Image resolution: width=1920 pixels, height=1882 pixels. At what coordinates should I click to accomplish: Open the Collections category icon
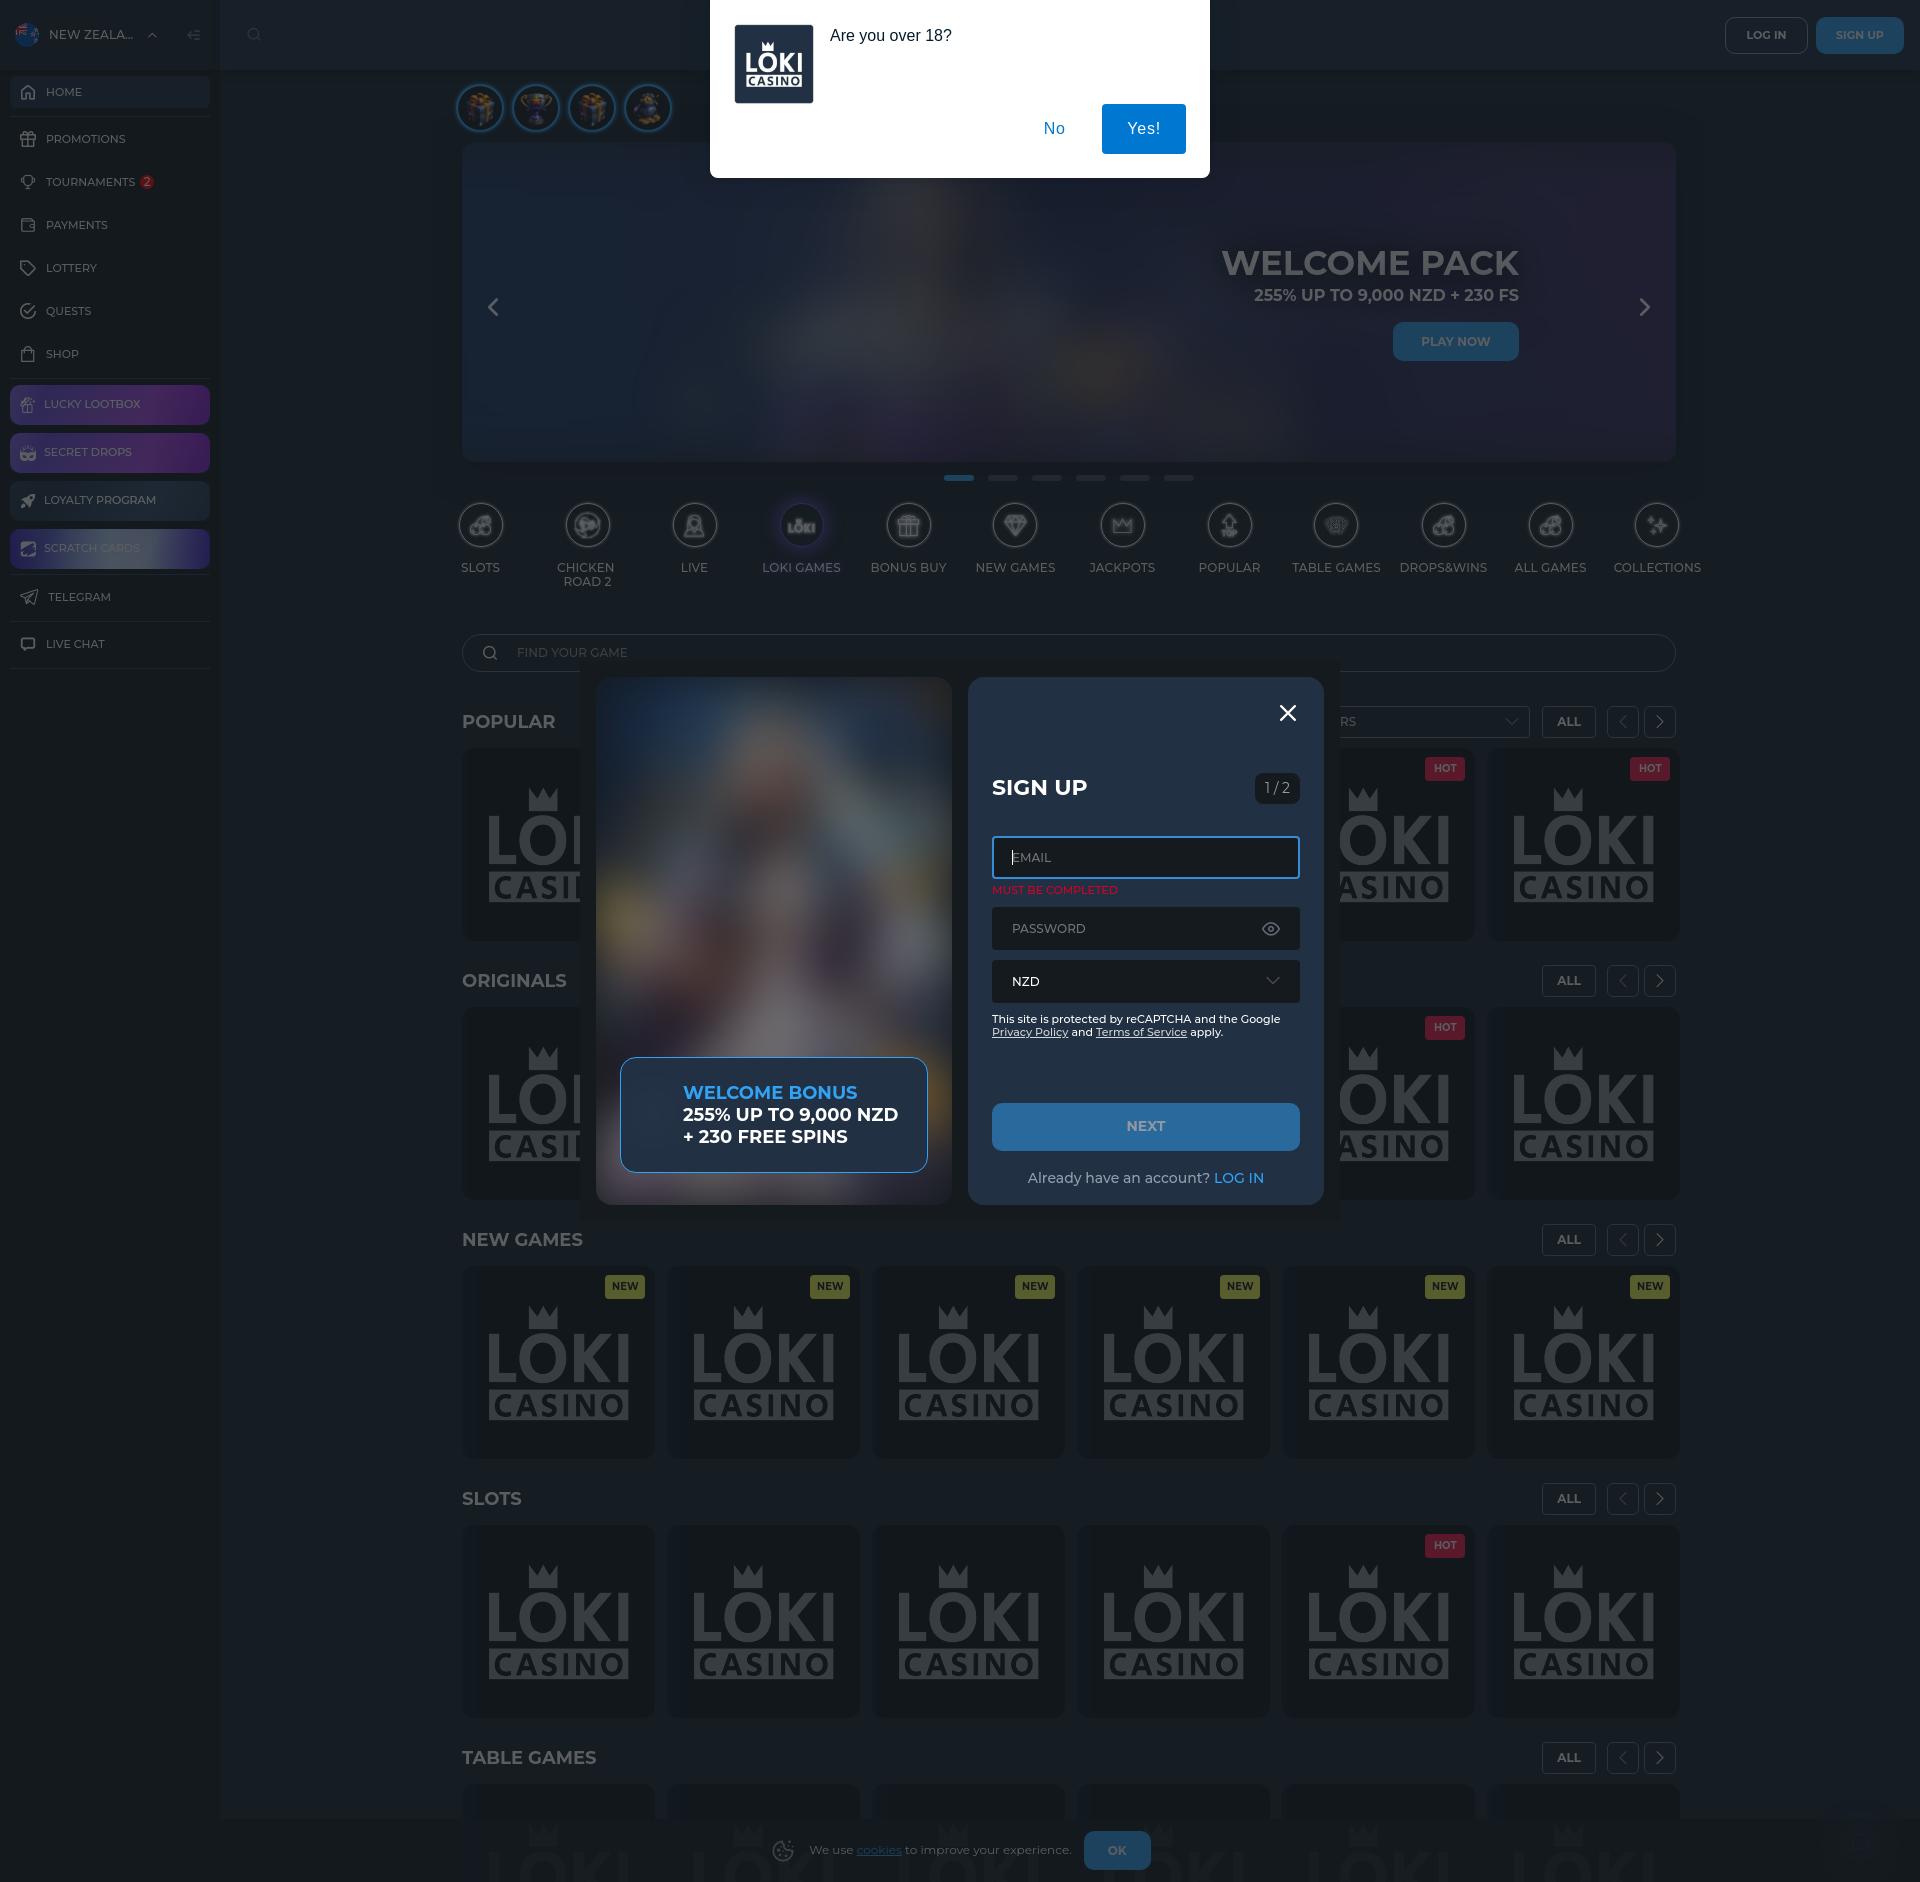coord(1656,525)
